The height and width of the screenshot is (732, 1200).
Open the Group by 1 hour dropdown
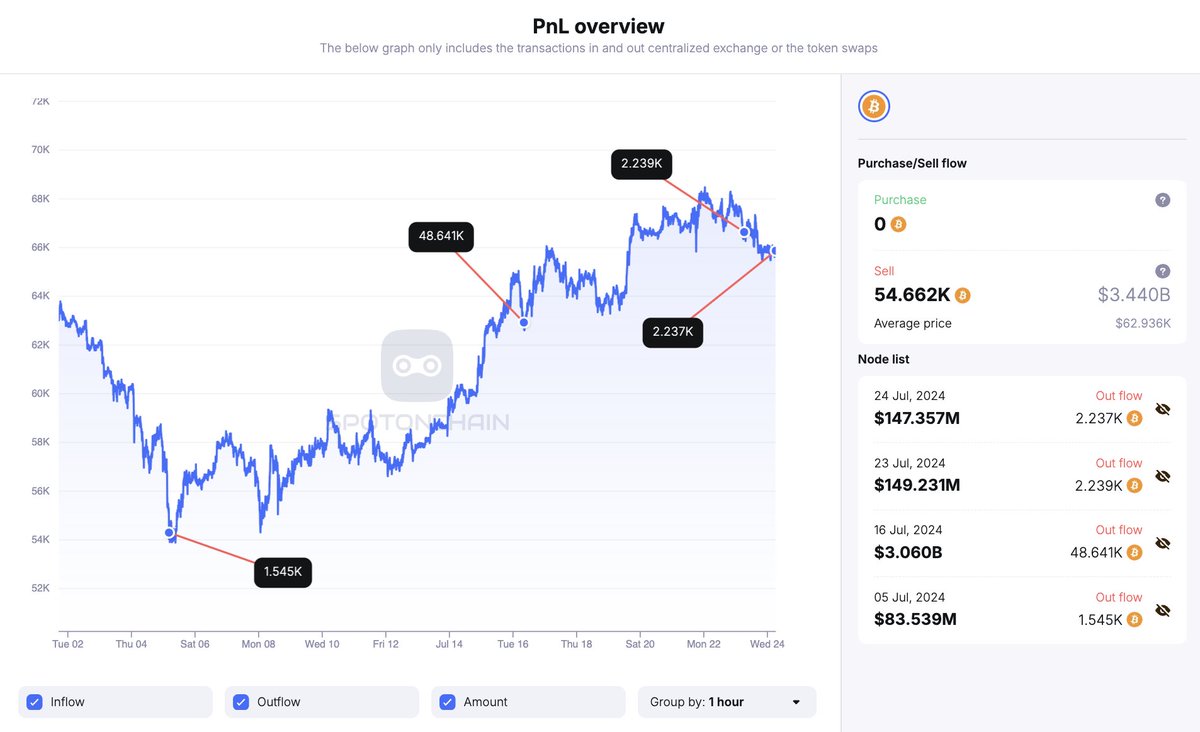727,702
